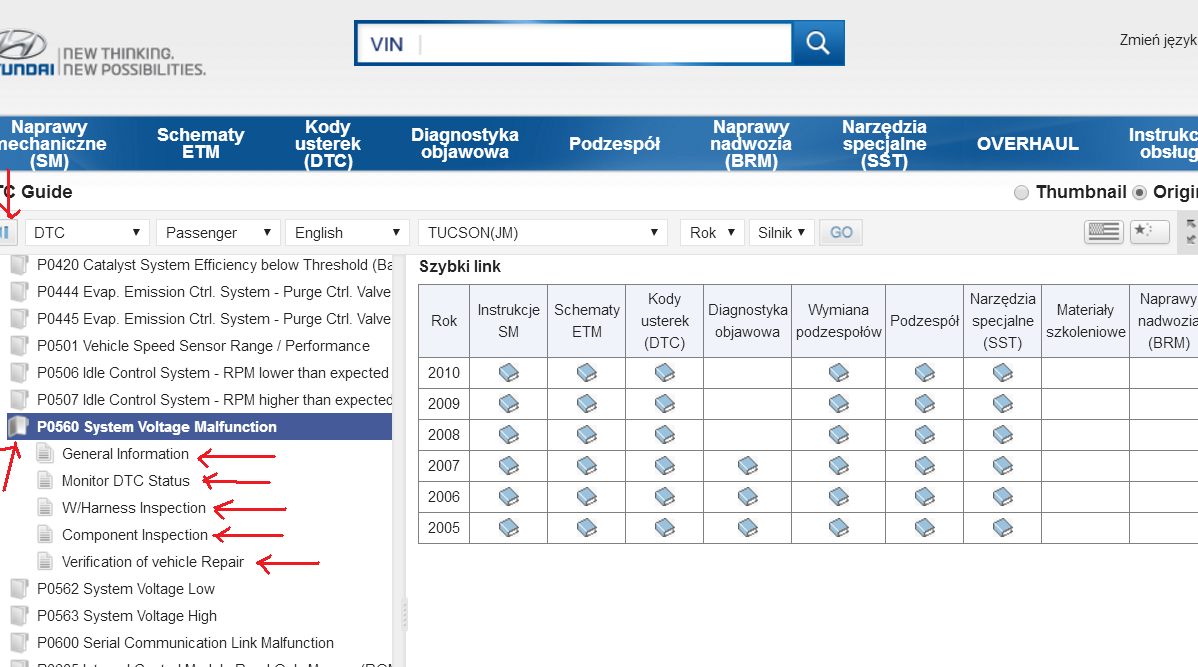Expand P0563 System Voltage High node

[19, 616]
